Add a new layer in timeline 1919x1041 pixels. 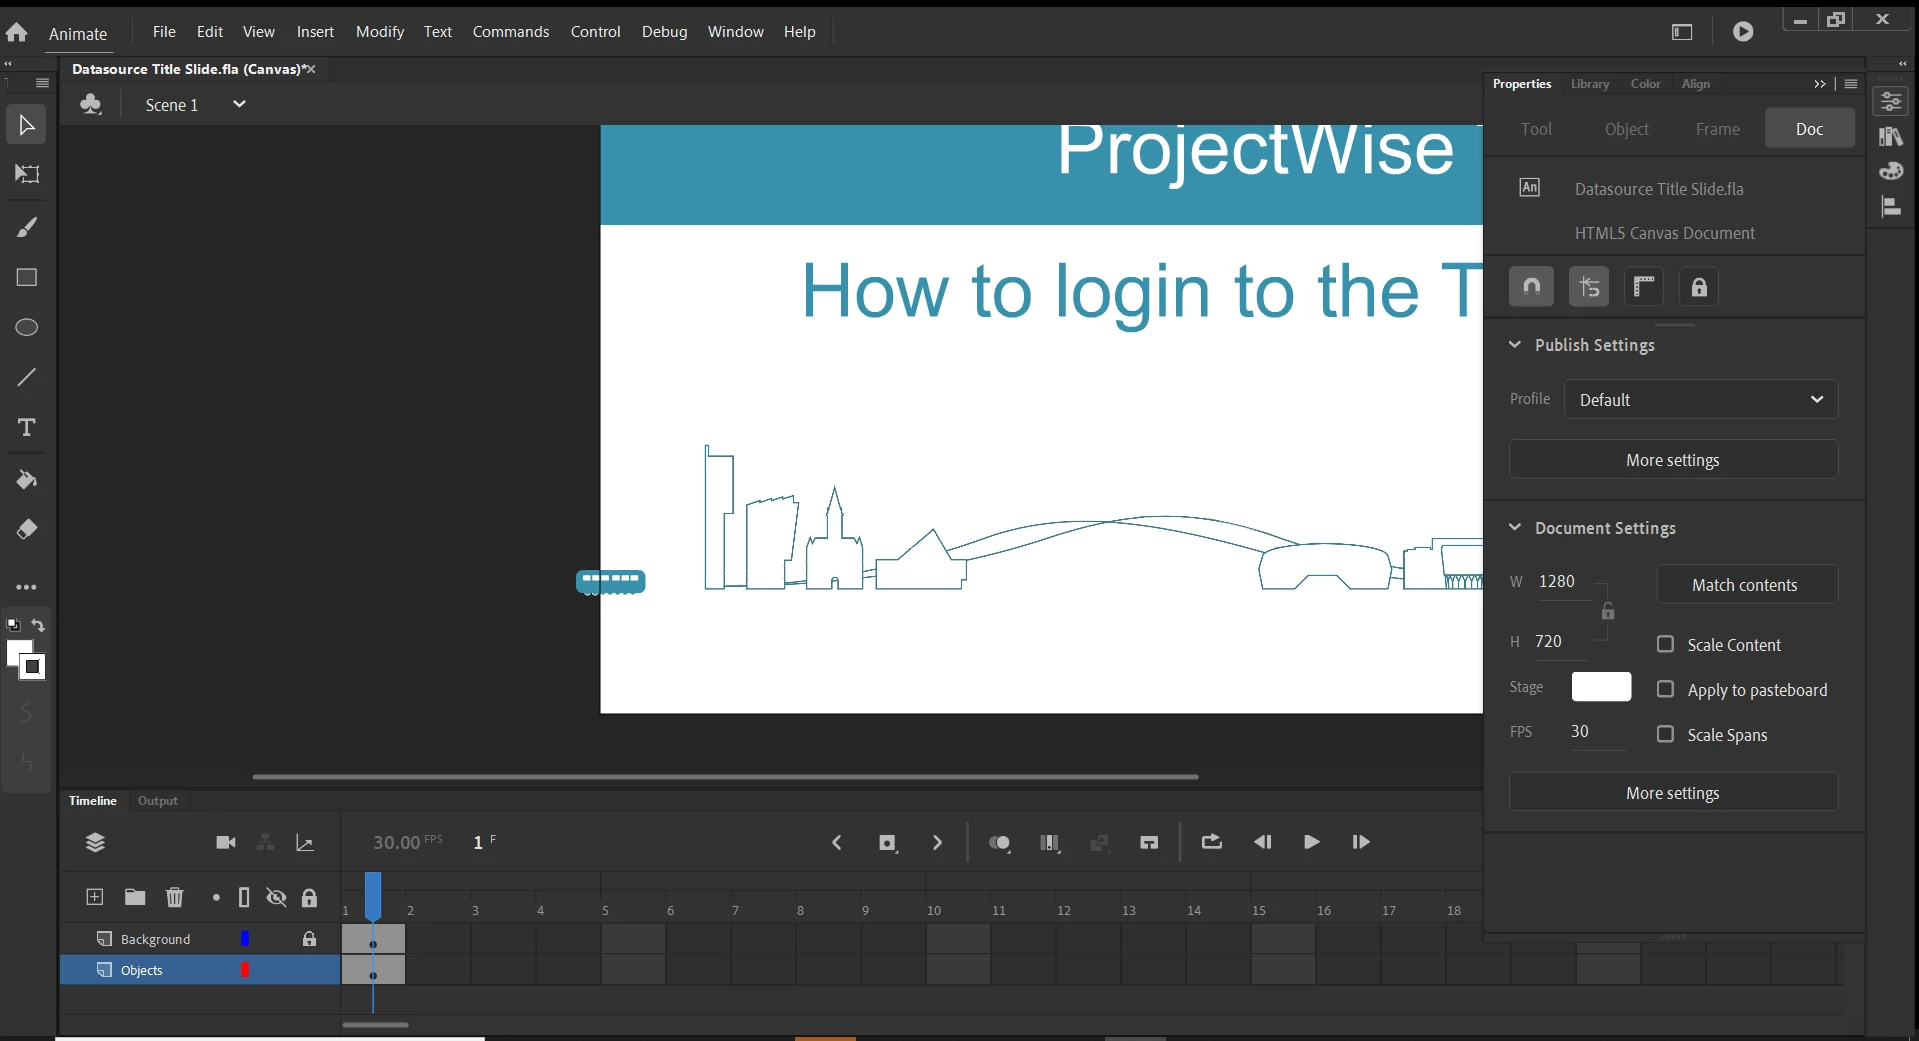coord(95,897)
